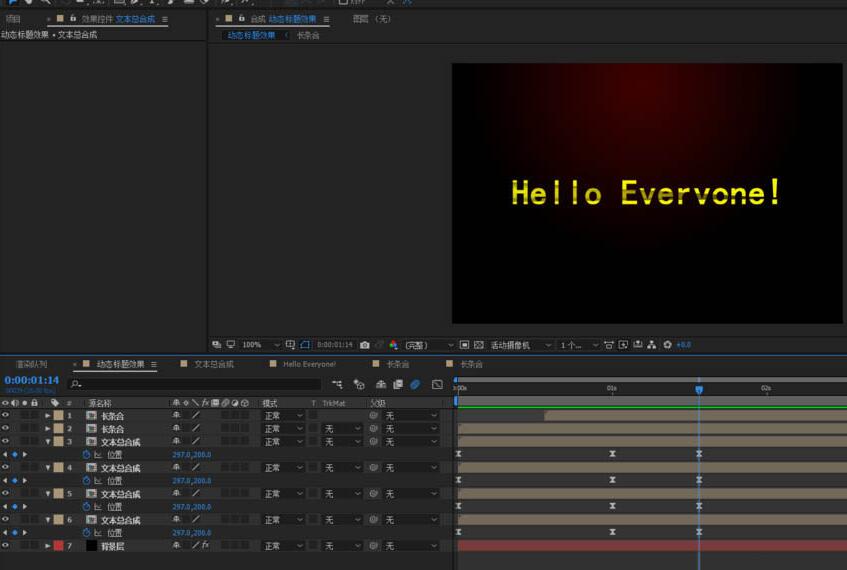Click parent pick whip for layer 7

click(373, 546)
